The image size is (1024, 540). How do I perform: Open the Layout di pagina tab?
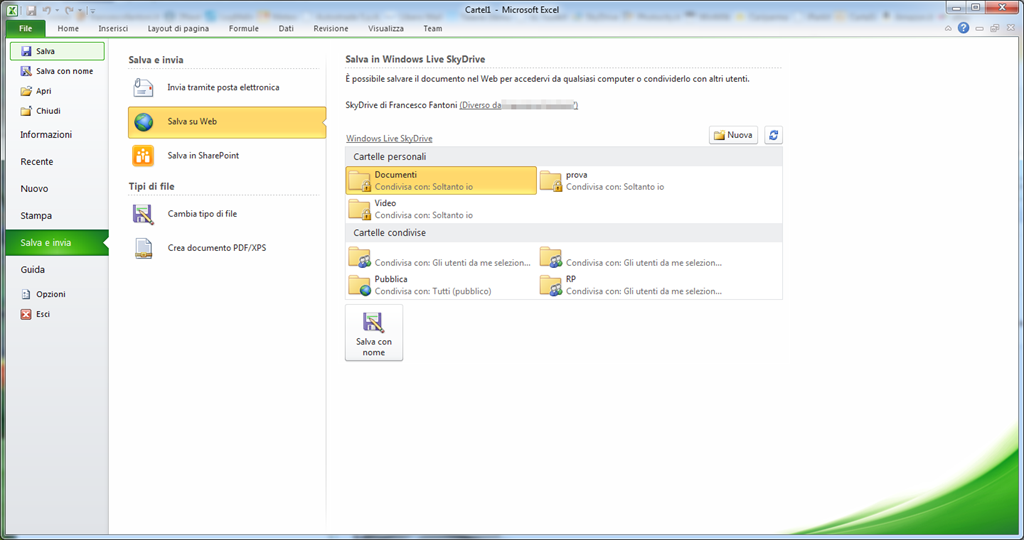[x=178, y=29]
